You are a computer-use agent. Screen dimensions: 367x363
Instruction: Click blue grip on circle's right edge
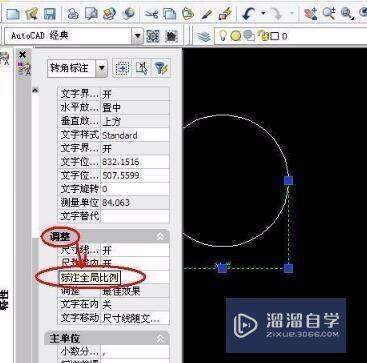(x=289, y=181)
